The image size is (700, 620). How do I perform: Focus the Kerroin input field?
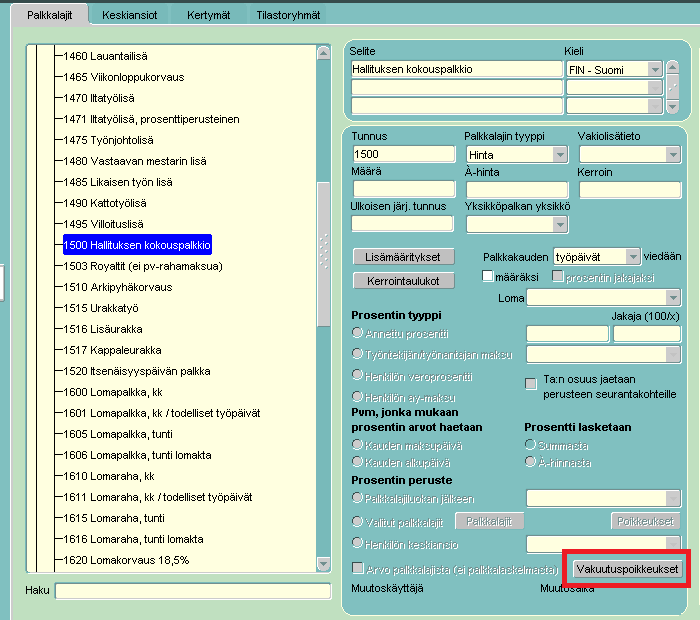[x=630, y=190]
